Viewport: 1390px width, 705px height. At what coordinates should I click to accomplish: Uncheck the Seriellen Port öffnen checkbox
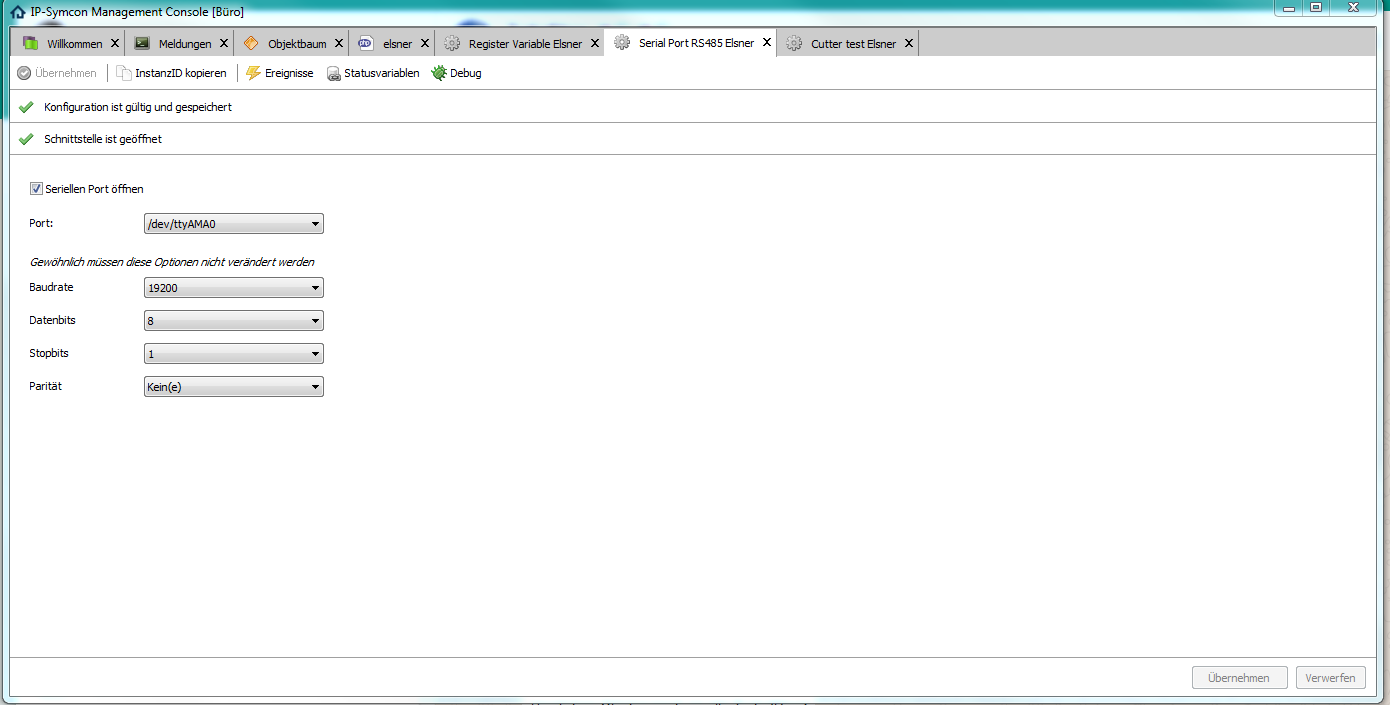37,189
